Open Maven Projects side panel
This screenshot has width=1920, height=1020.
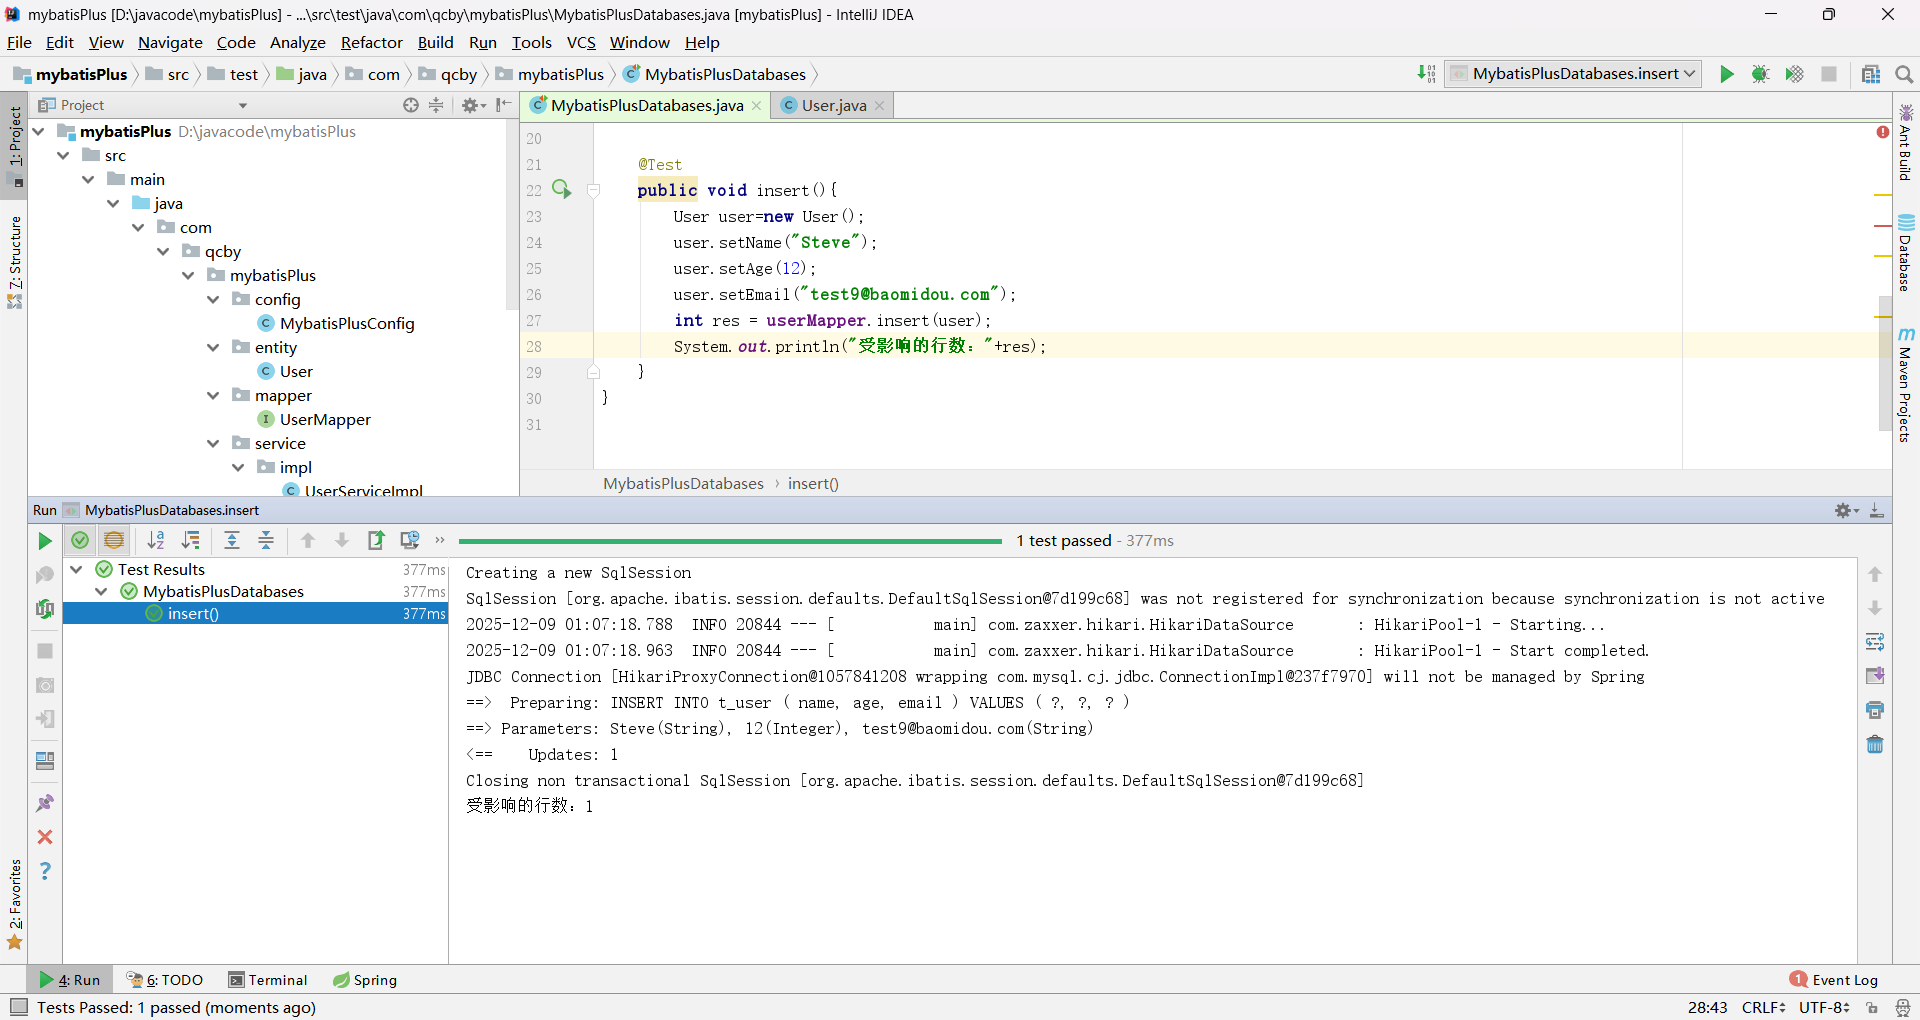(1905, 385)
